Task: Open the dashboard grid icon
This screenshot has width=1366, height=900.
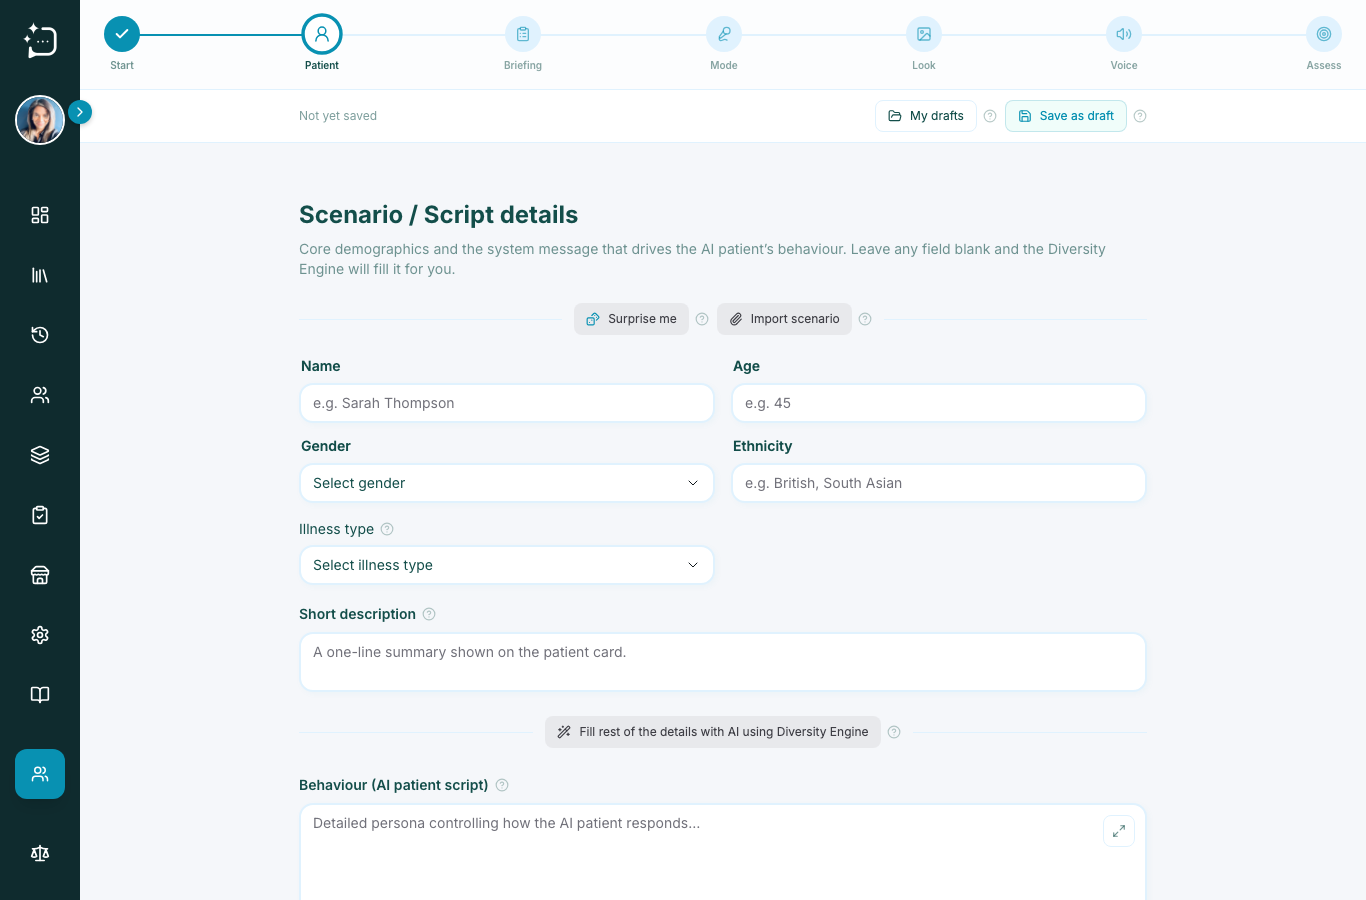Action: (40, 215)
